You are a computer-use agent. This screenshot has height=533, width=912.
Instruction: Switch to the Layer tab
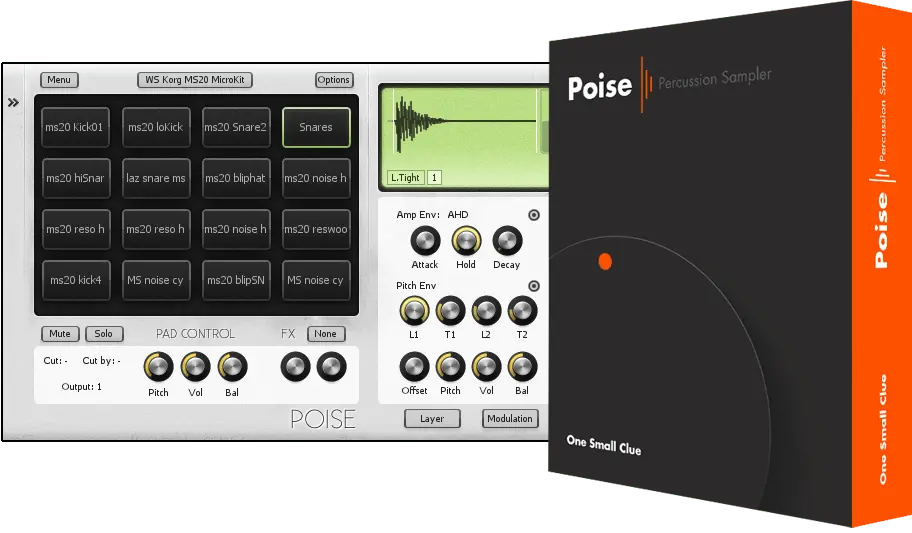432,419
